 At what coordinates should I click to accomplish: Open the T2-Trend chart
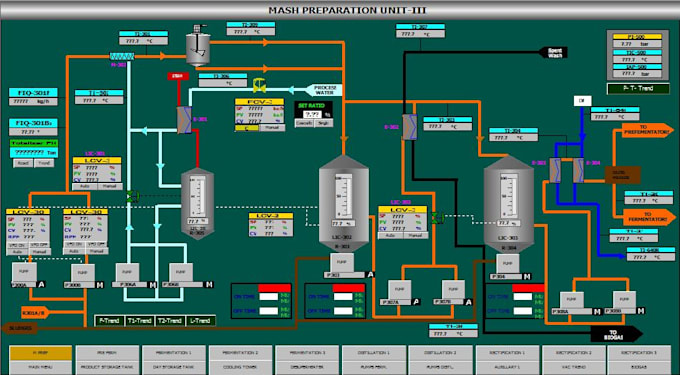(170, 321)
